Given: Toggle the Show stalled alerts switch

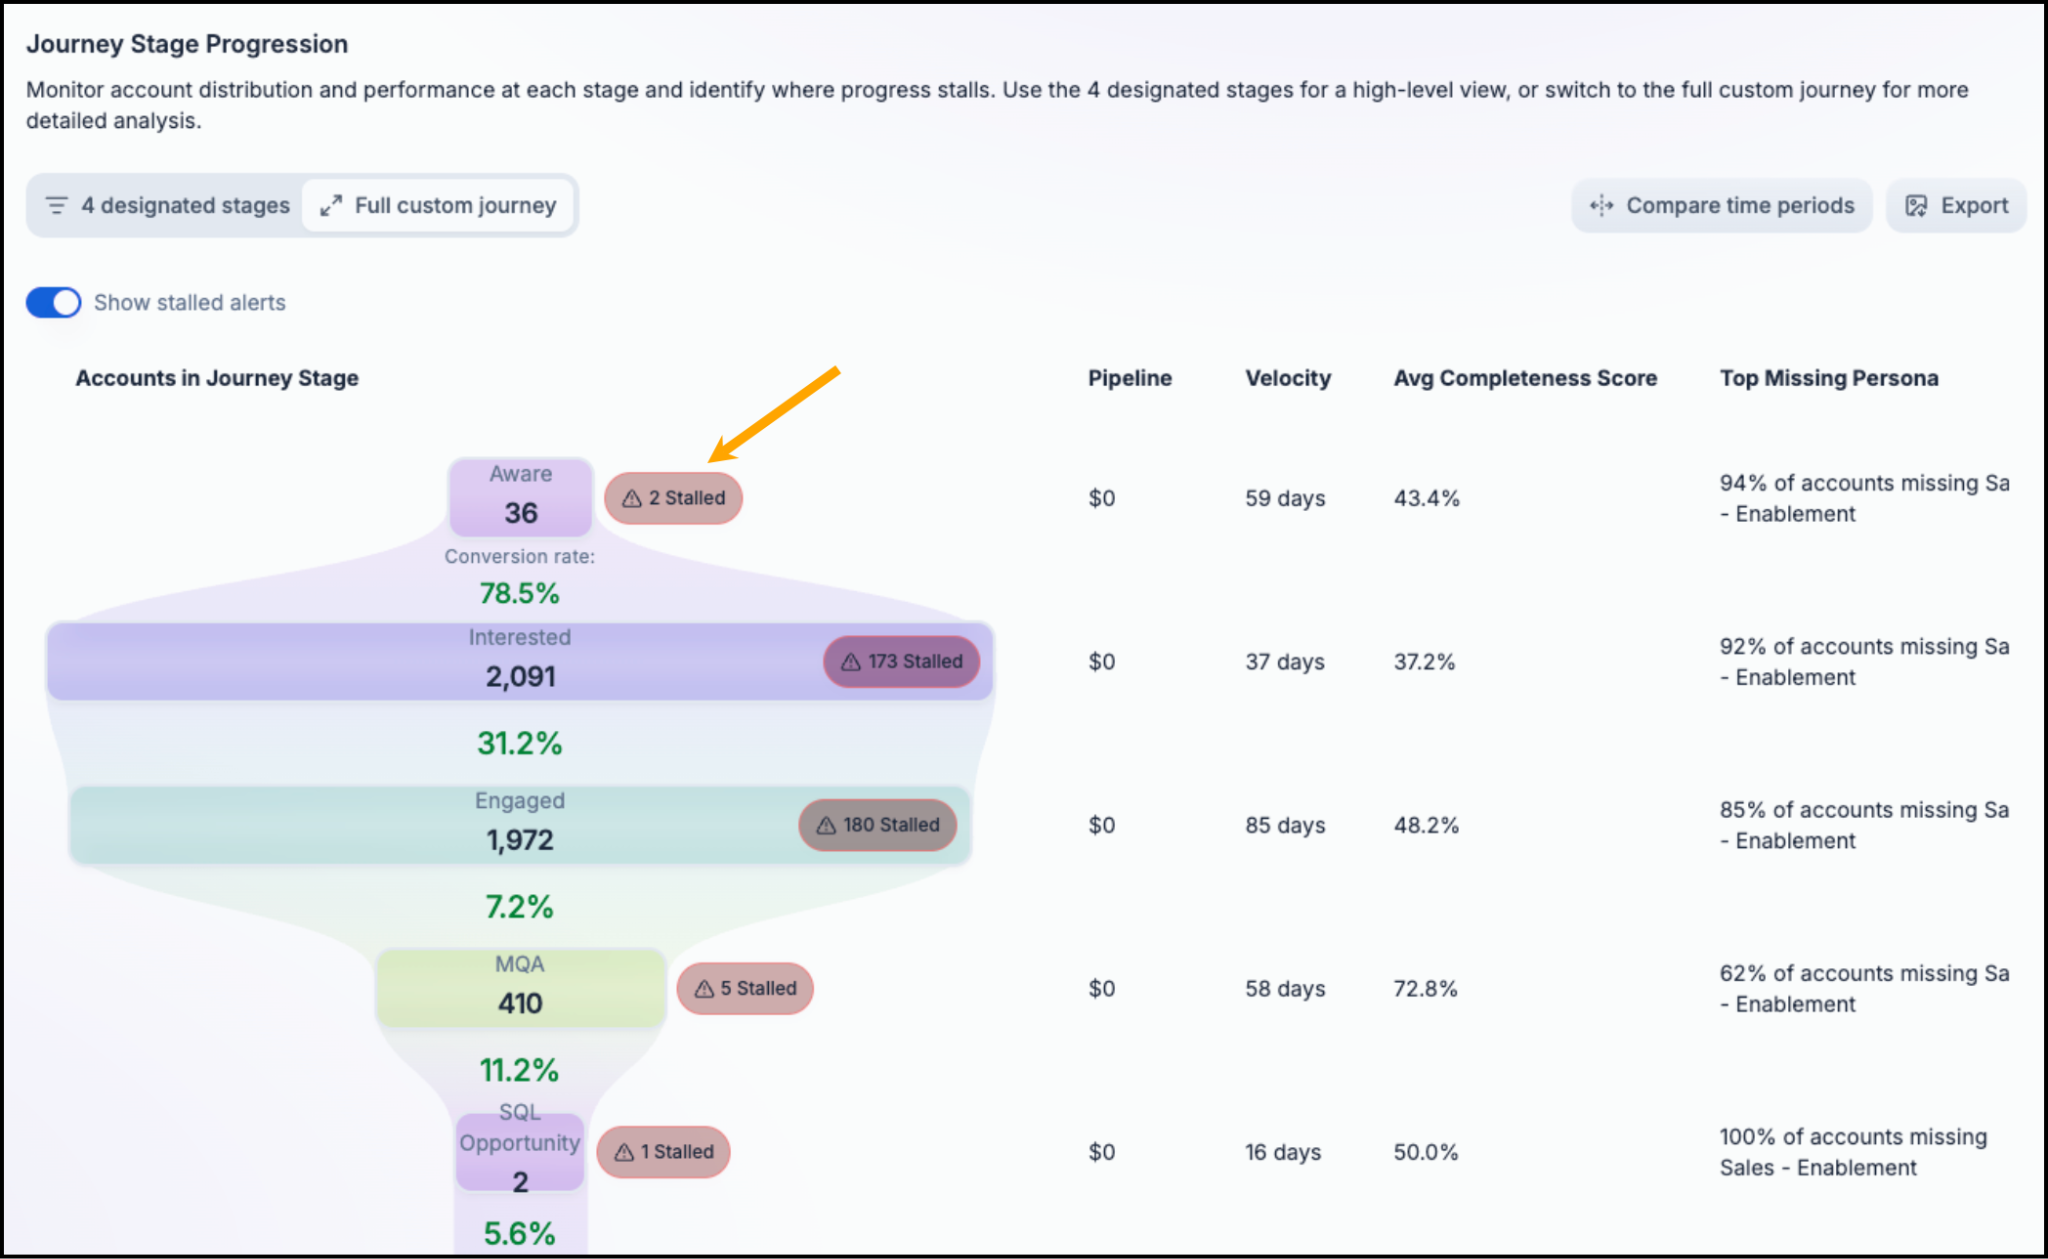Looking at the screenshot, I should click(x=53, y=302).
